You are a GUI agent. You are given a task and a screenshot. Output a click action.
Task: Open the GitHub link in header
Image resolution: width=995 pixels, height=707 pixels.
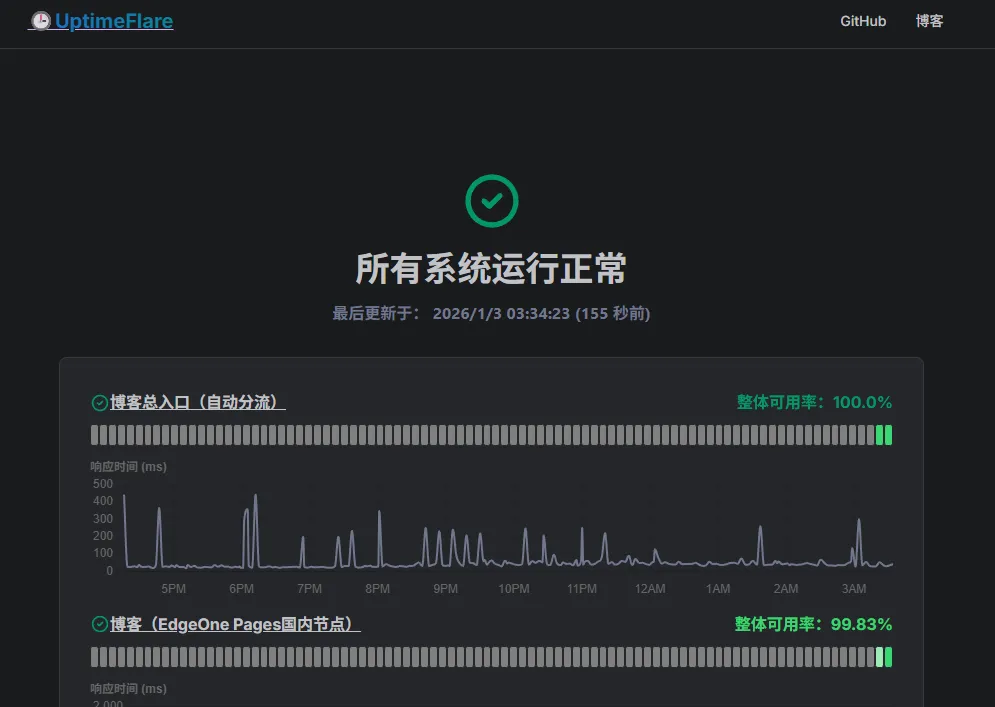point(863,21)
